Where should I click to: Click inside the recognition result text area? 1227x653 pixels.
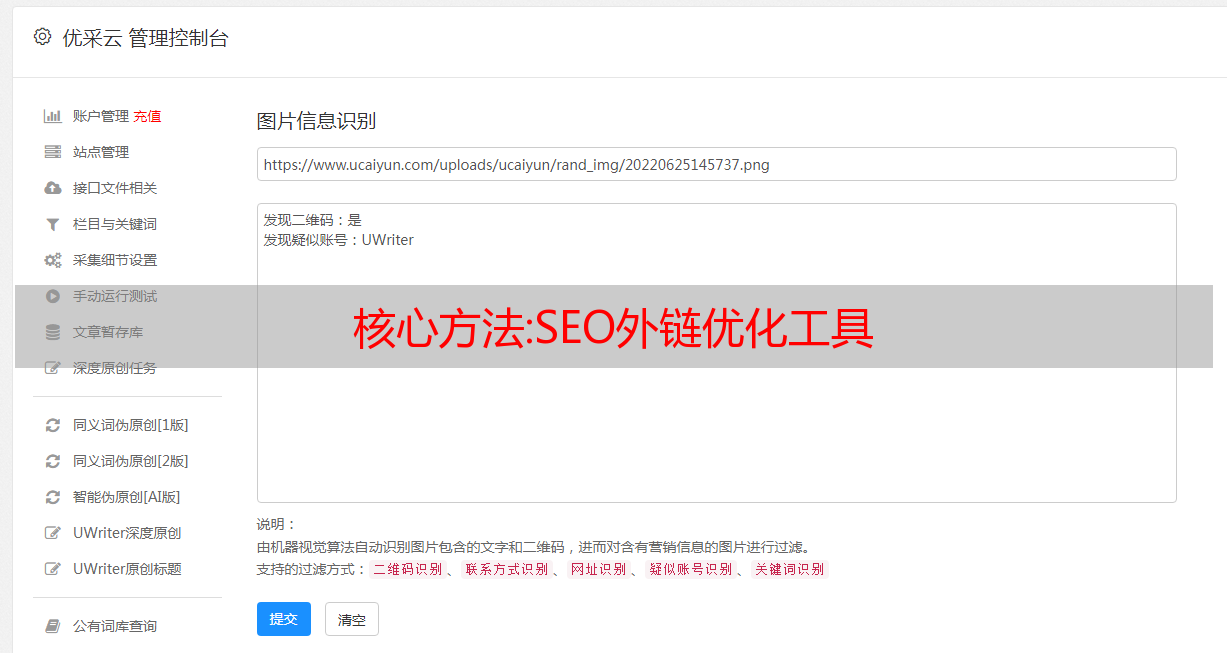click(x=716, y=353)
